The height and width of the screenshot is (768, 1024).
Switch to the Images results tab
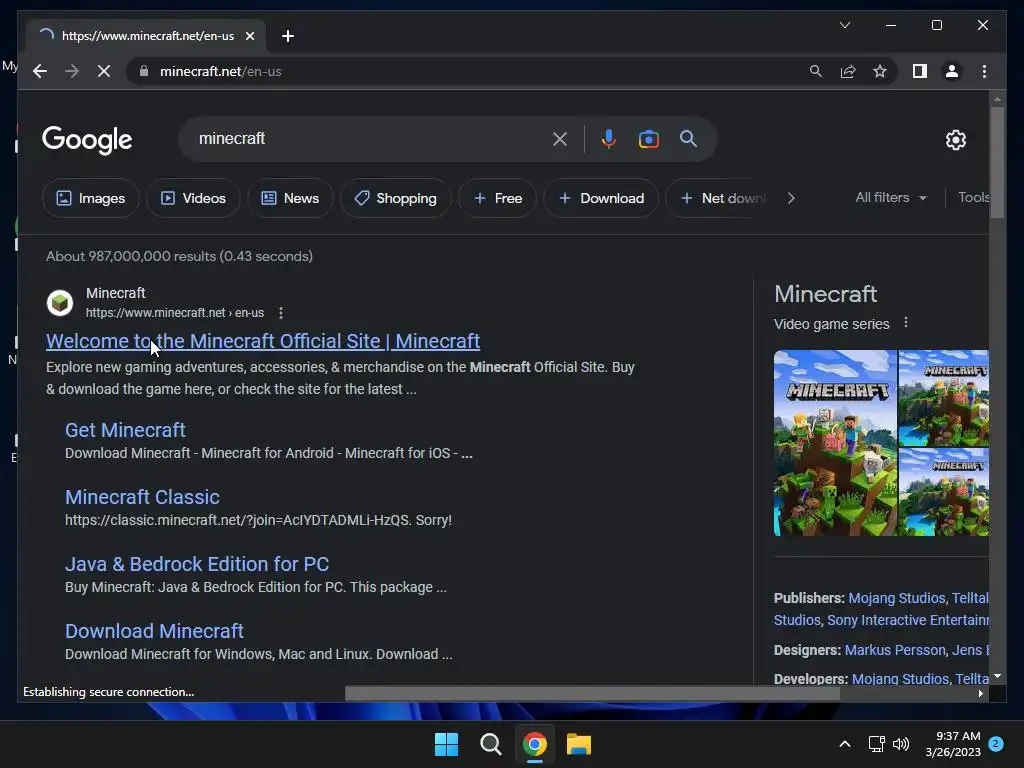pyautogui.click(x=91, y=198)
